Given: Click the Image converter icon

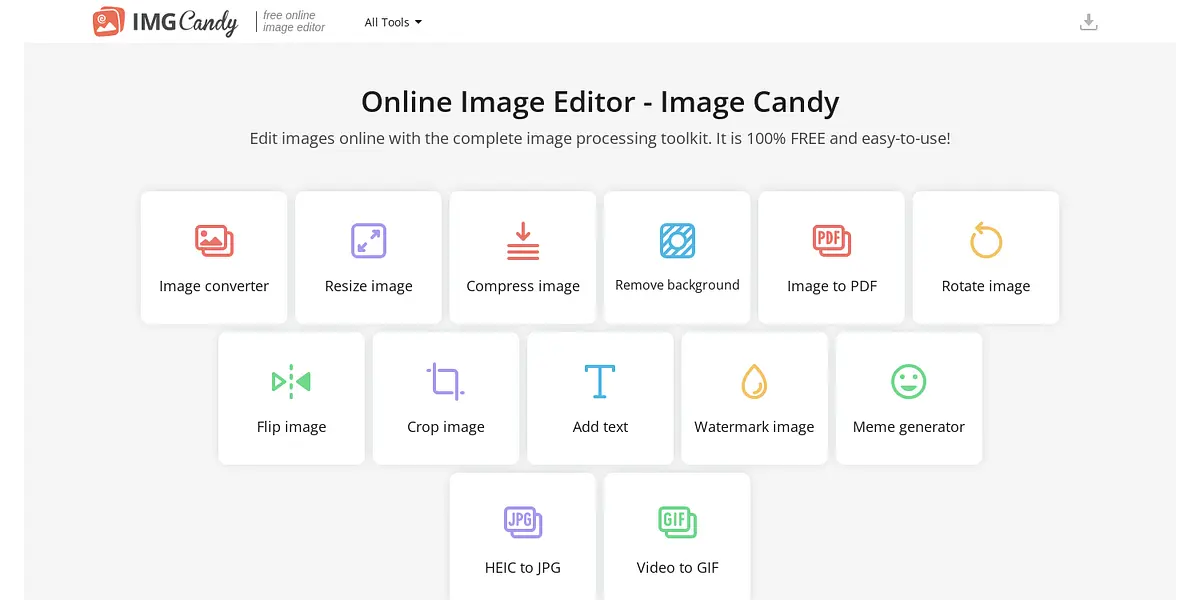Looking at the screenshot, I should [x=213, y=241].
